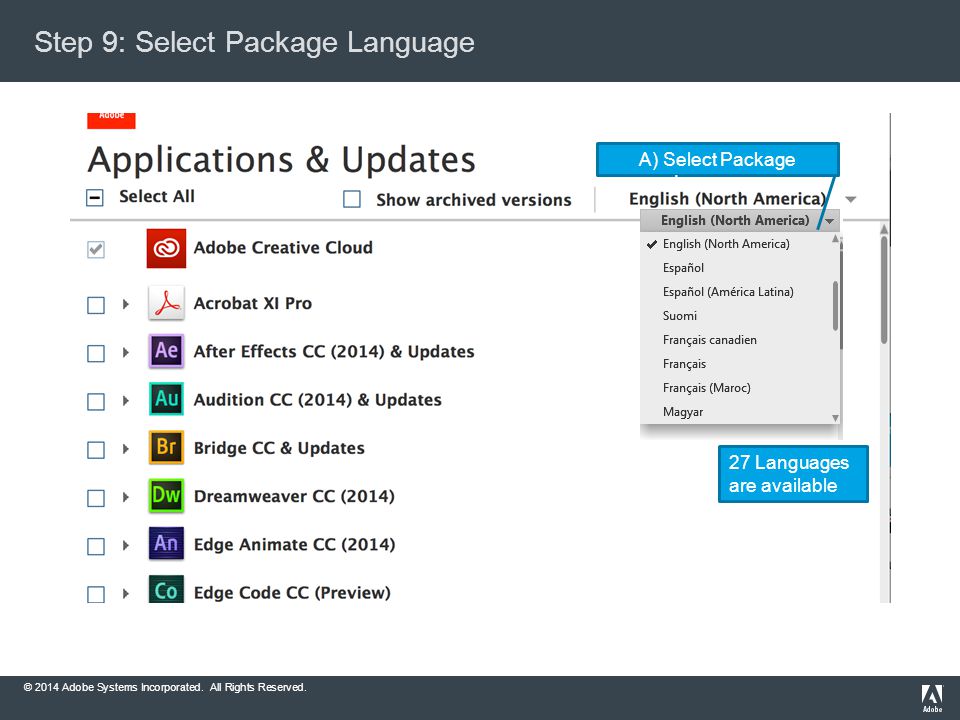This screenshot has height=720, width=960.
Task: Expand the Dreamweaver CC (2014) row
Action: (126, 497)
